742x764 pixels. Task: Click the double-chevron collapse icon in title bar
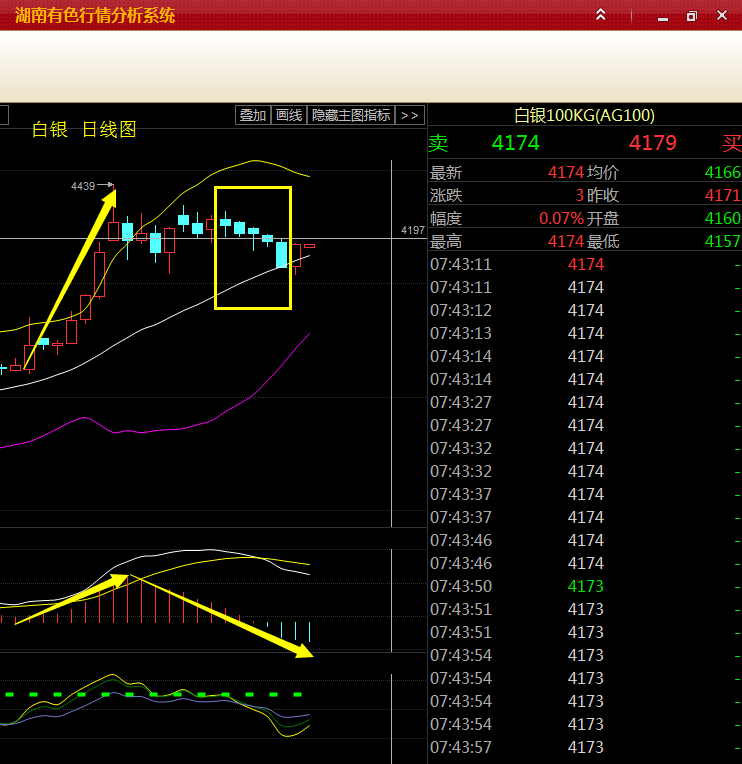601,15
